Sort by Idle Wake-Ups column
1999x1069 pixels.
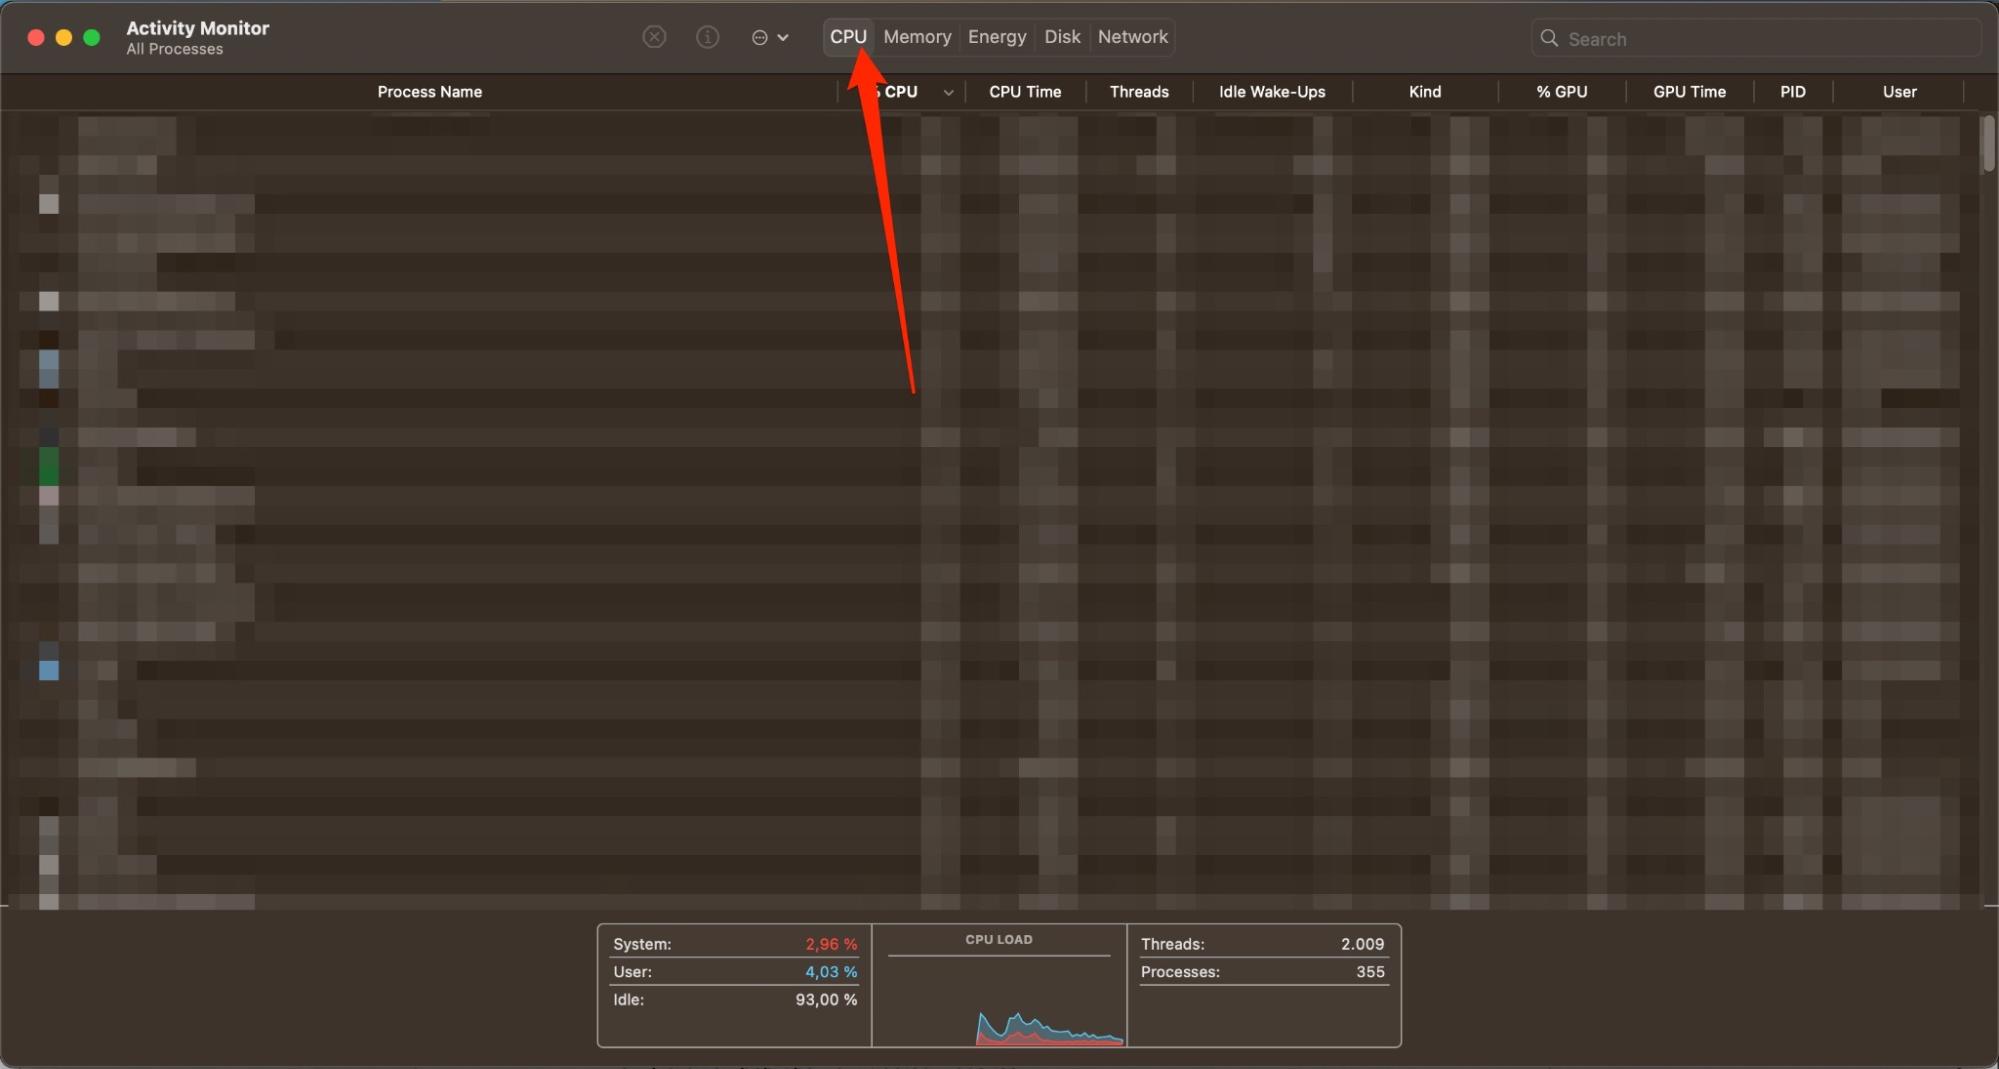pyautogui.click(x=1272, y=92)
